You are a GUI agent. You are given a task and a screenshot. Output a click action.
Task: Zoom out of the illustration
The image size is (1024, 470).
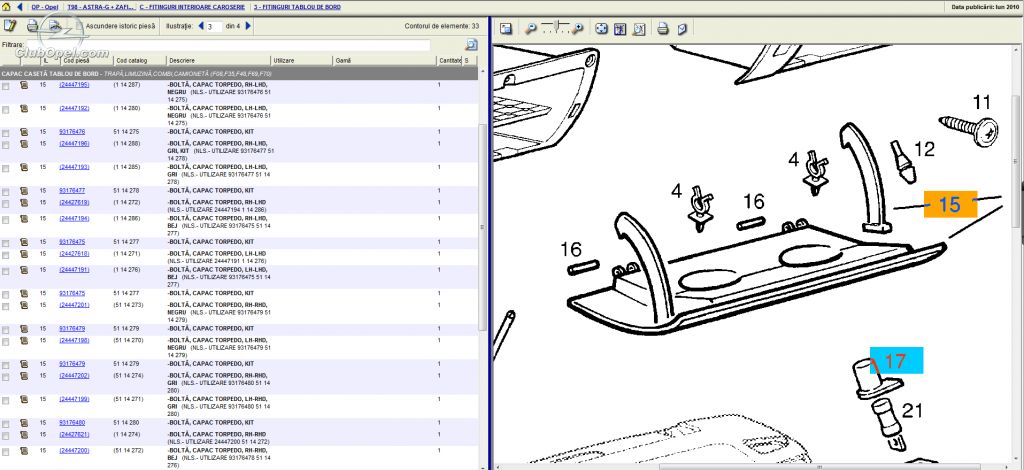[531, 29]
